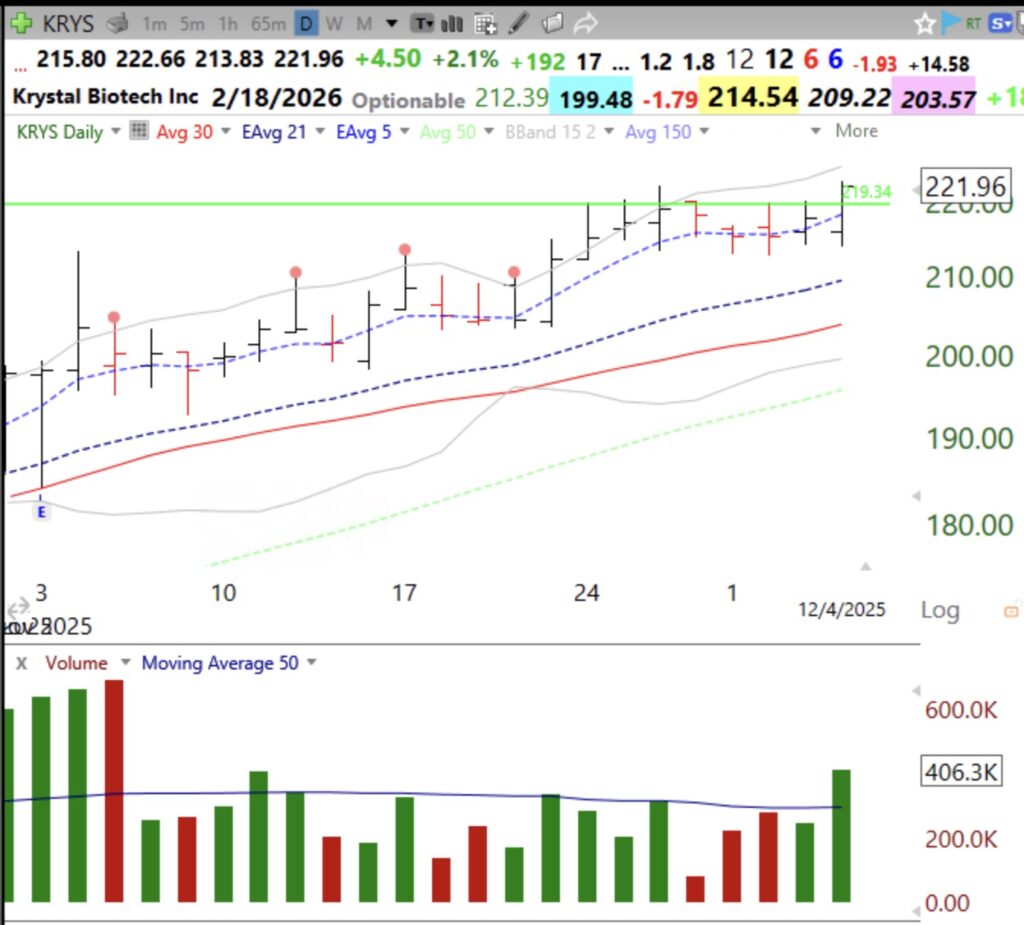
Task: Open a new symbol with the green plus icon
Action: pos(20,22)
